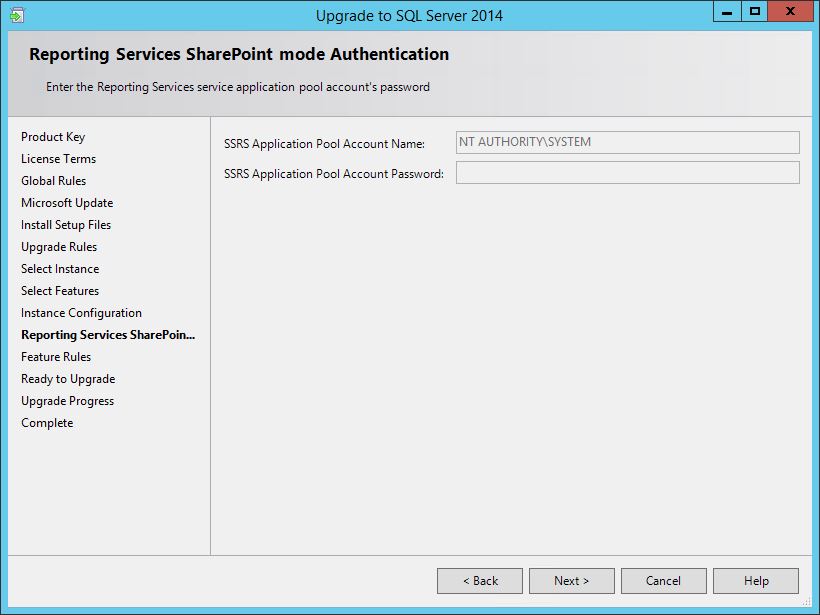The width and height of the screenshot is (820, 615).
Task: Click the SSRS Application Pool Account Name field
Action: click(x=627, y=143)
